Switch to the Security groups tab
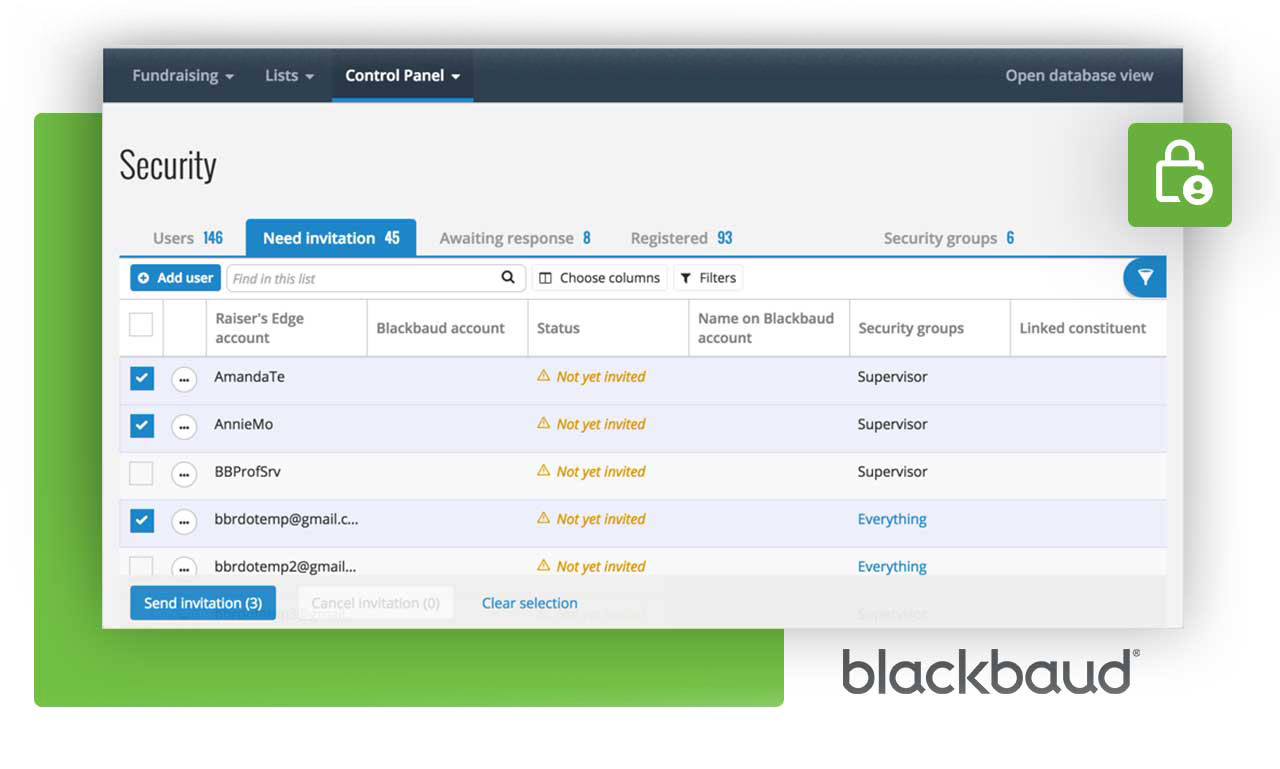Screen dimensions: 1280x769 coord(948,238)
